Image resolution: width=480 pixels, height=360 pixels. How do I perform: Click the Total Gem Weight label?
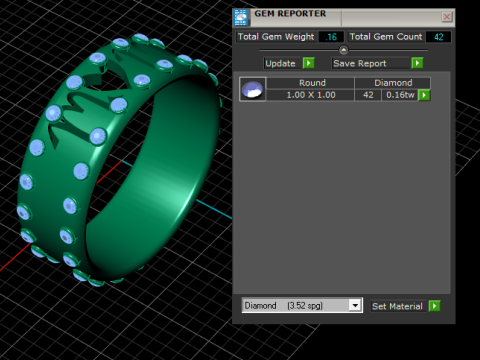pos(276,37)
